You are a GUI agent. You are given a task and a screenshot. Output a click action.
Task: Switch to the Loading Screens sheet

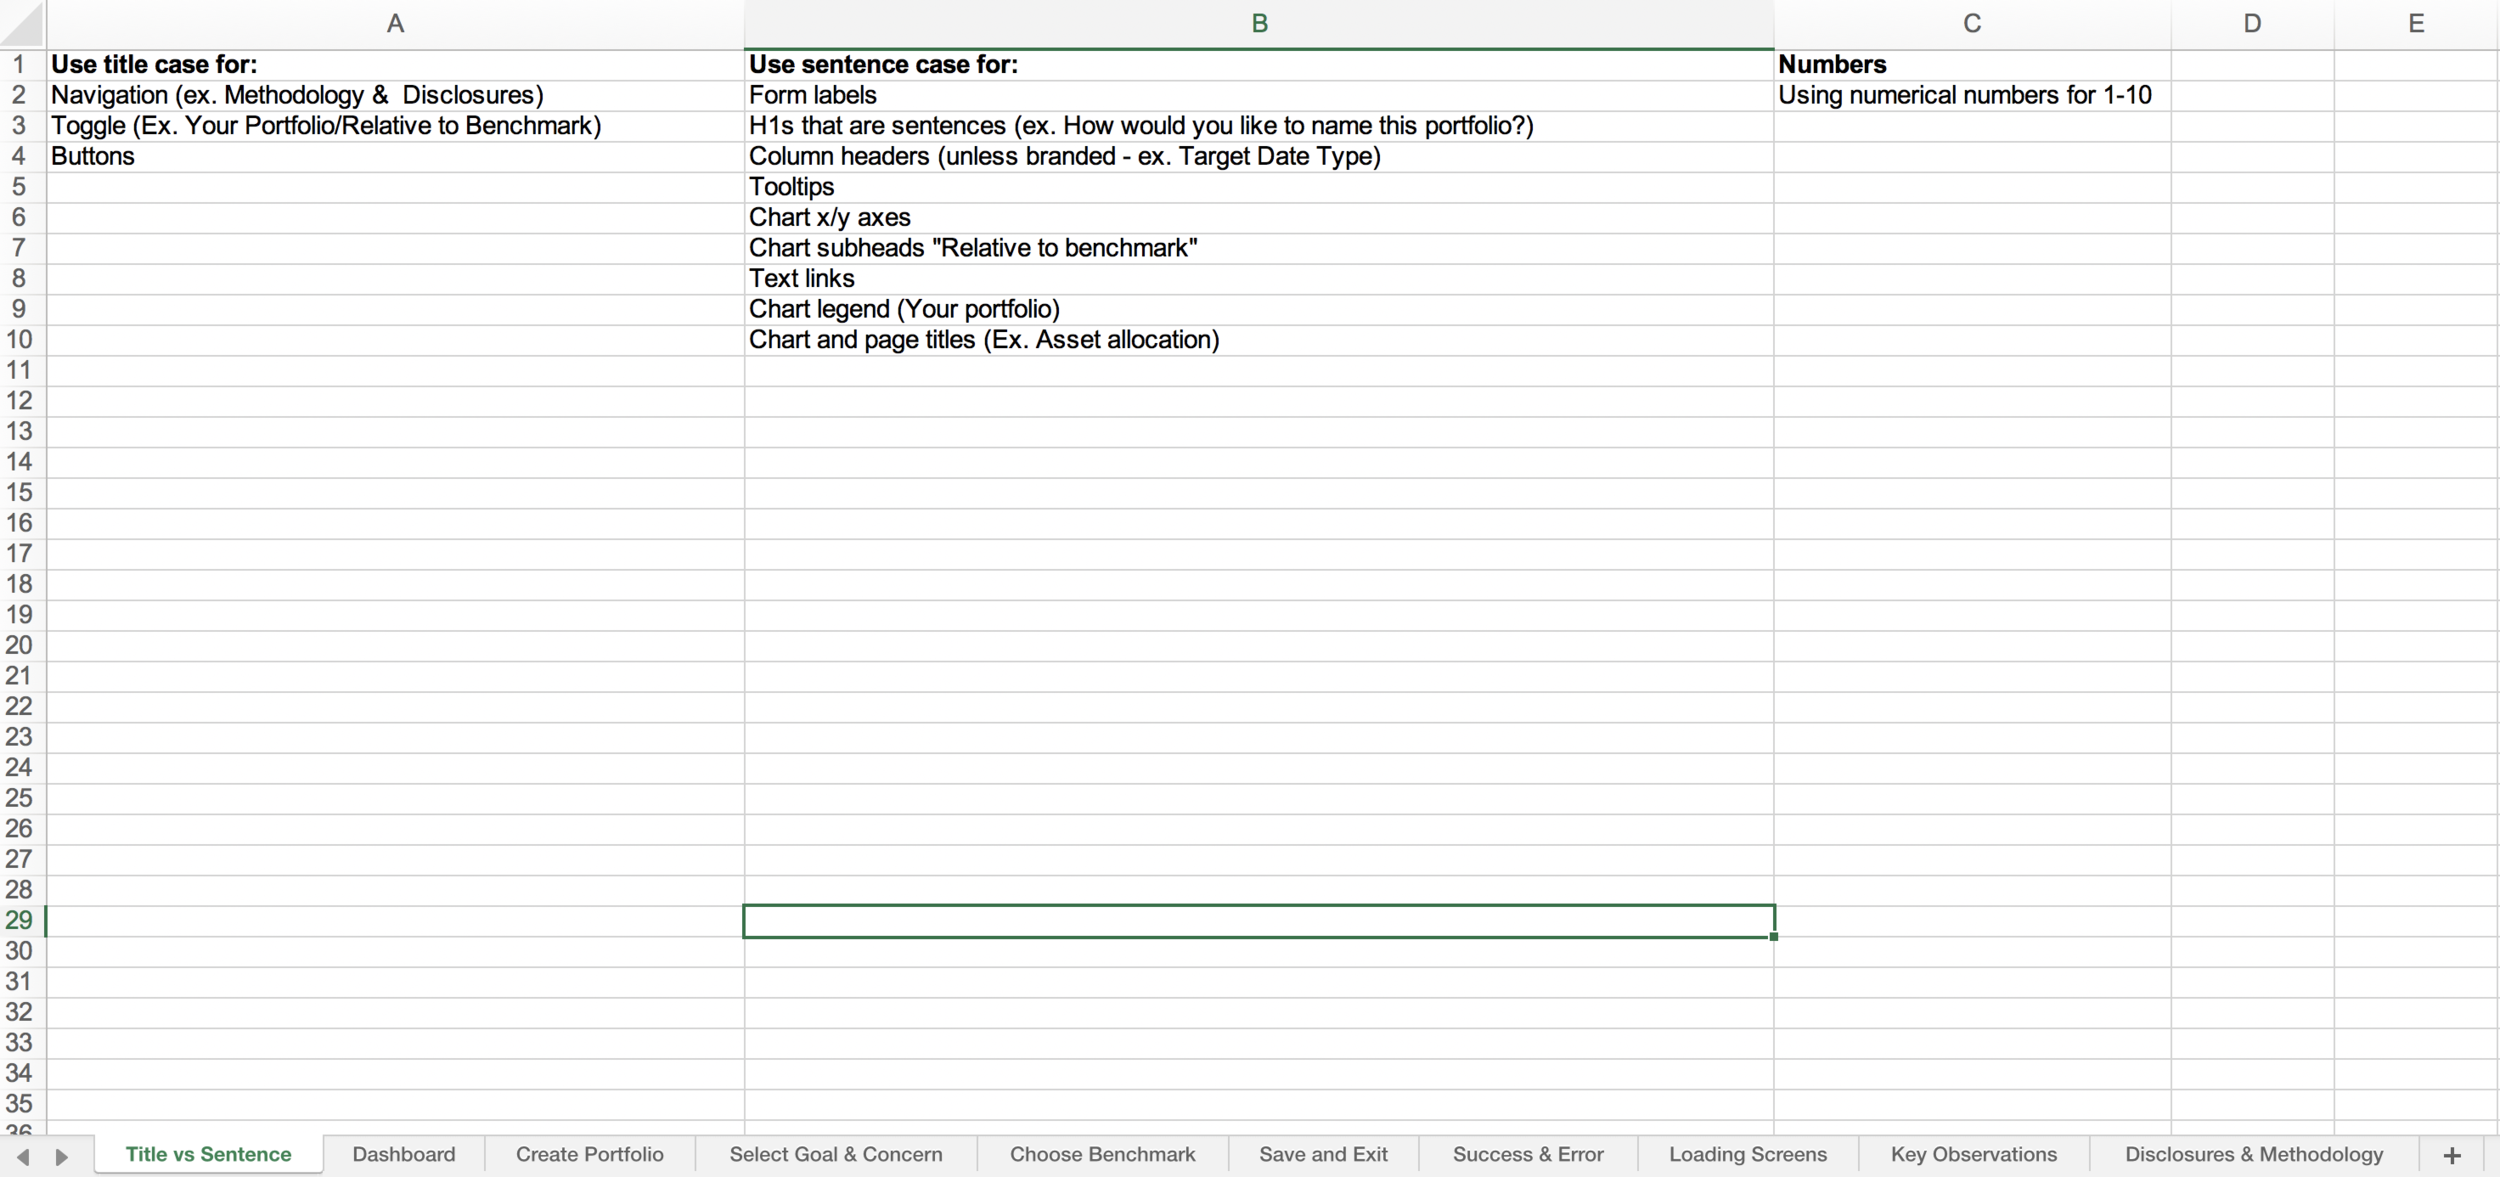coord(1748,1154)
